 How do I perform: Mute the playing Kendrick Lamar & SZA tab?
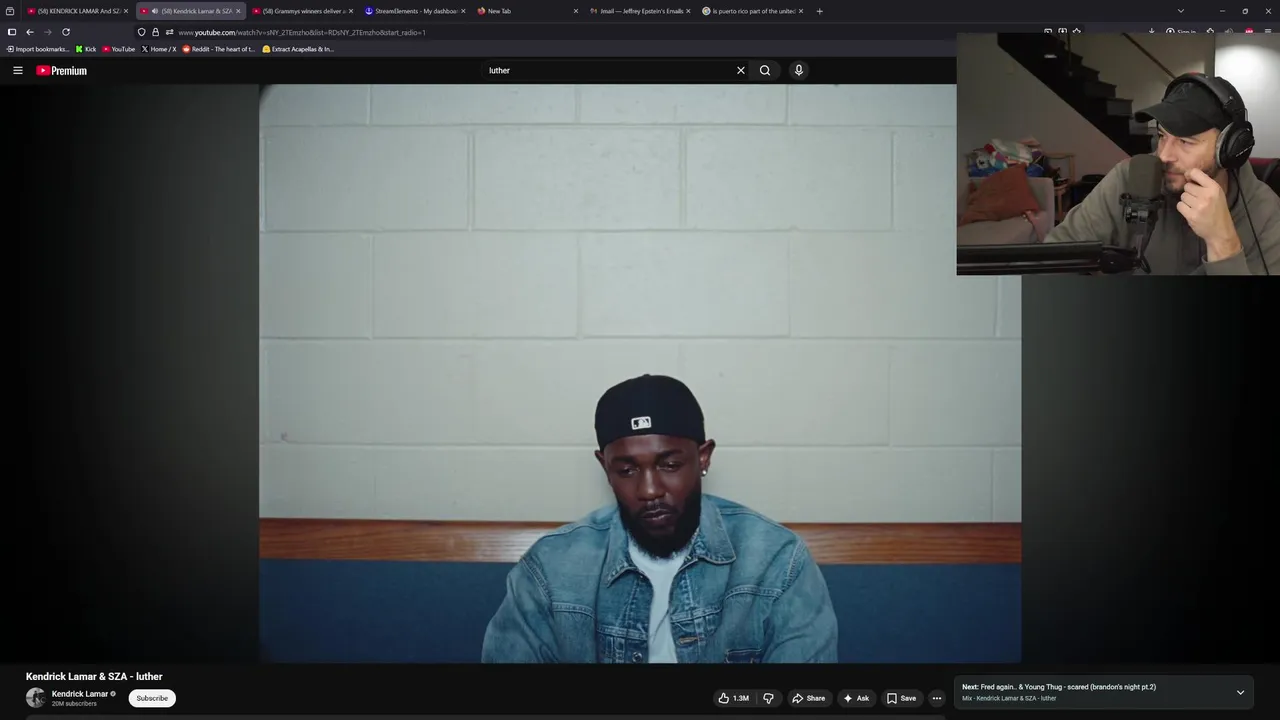pyautogui.click(x=155, y=11)
